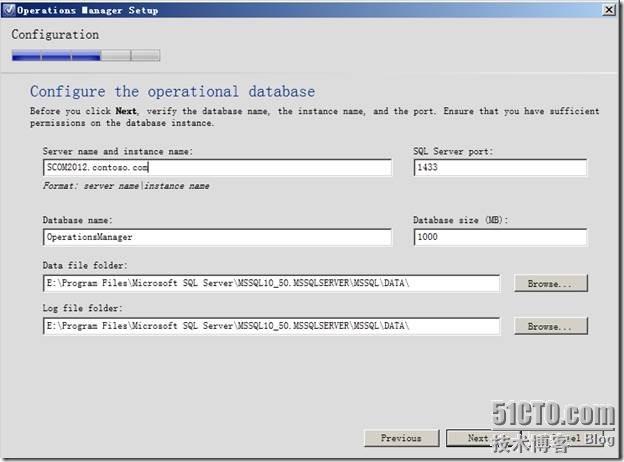Click the 'Format: server name\instance name' hint
Image resolution: width=624 pixels, height=462 pixels.
[126, 186]
